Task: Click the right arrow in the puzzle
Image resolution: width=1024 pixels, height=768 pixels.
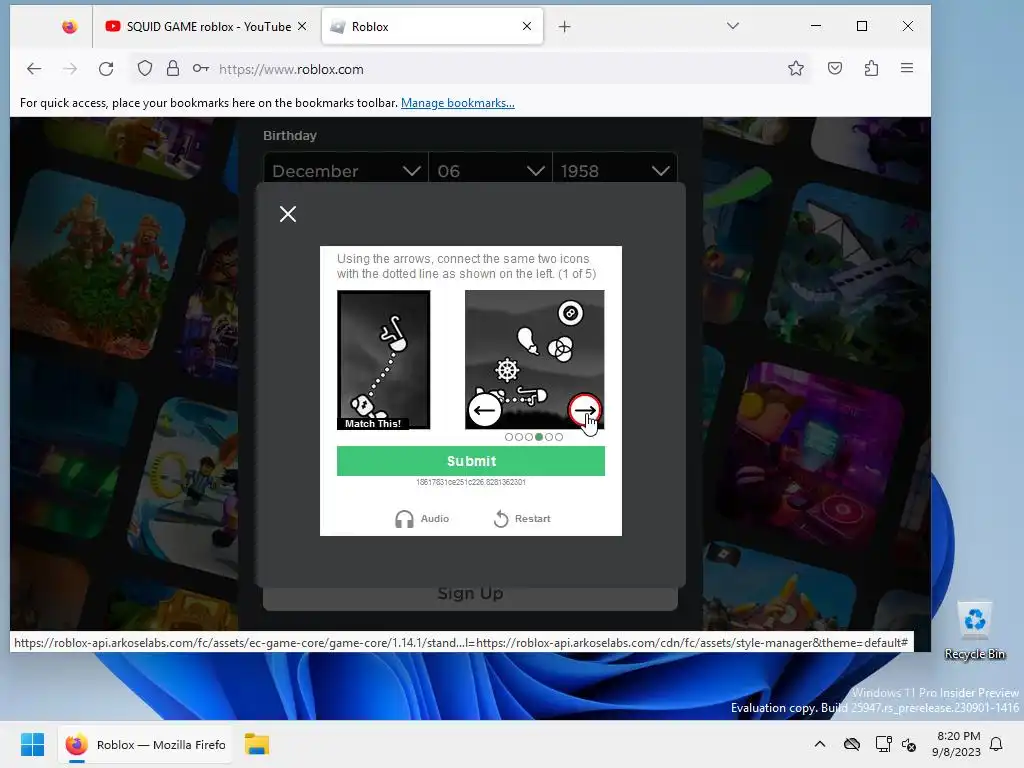Action: point(584,410)
